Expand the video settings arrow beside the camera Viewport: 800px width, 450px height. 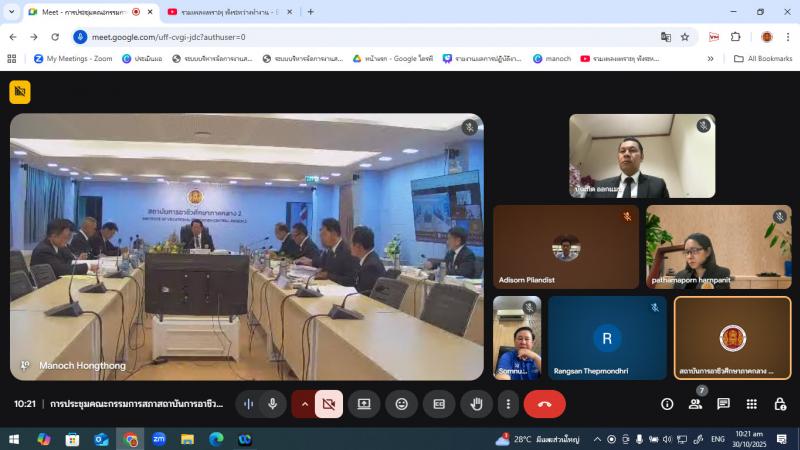304,404
